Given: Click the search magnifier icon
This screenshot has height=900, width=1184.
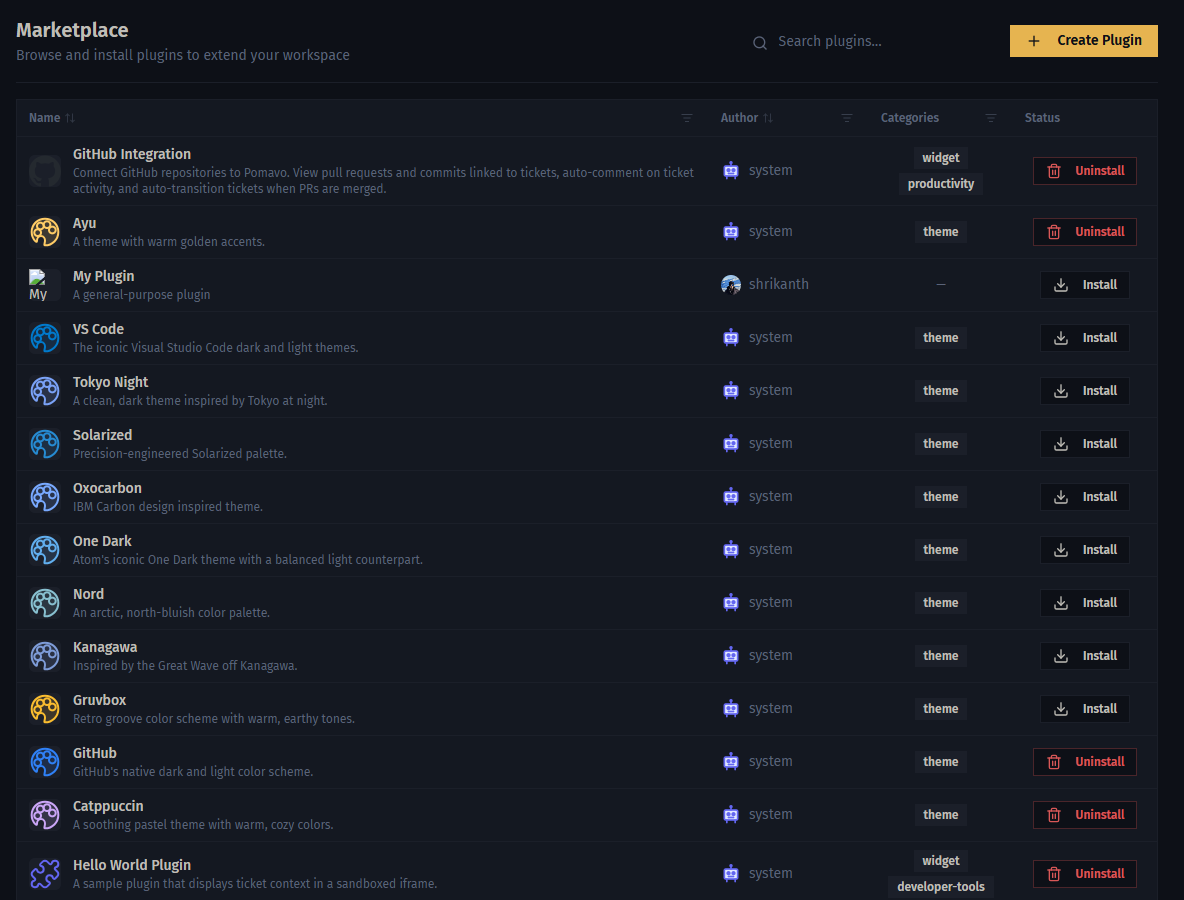Looking at the screenshot, I should [x=760, y=42].
